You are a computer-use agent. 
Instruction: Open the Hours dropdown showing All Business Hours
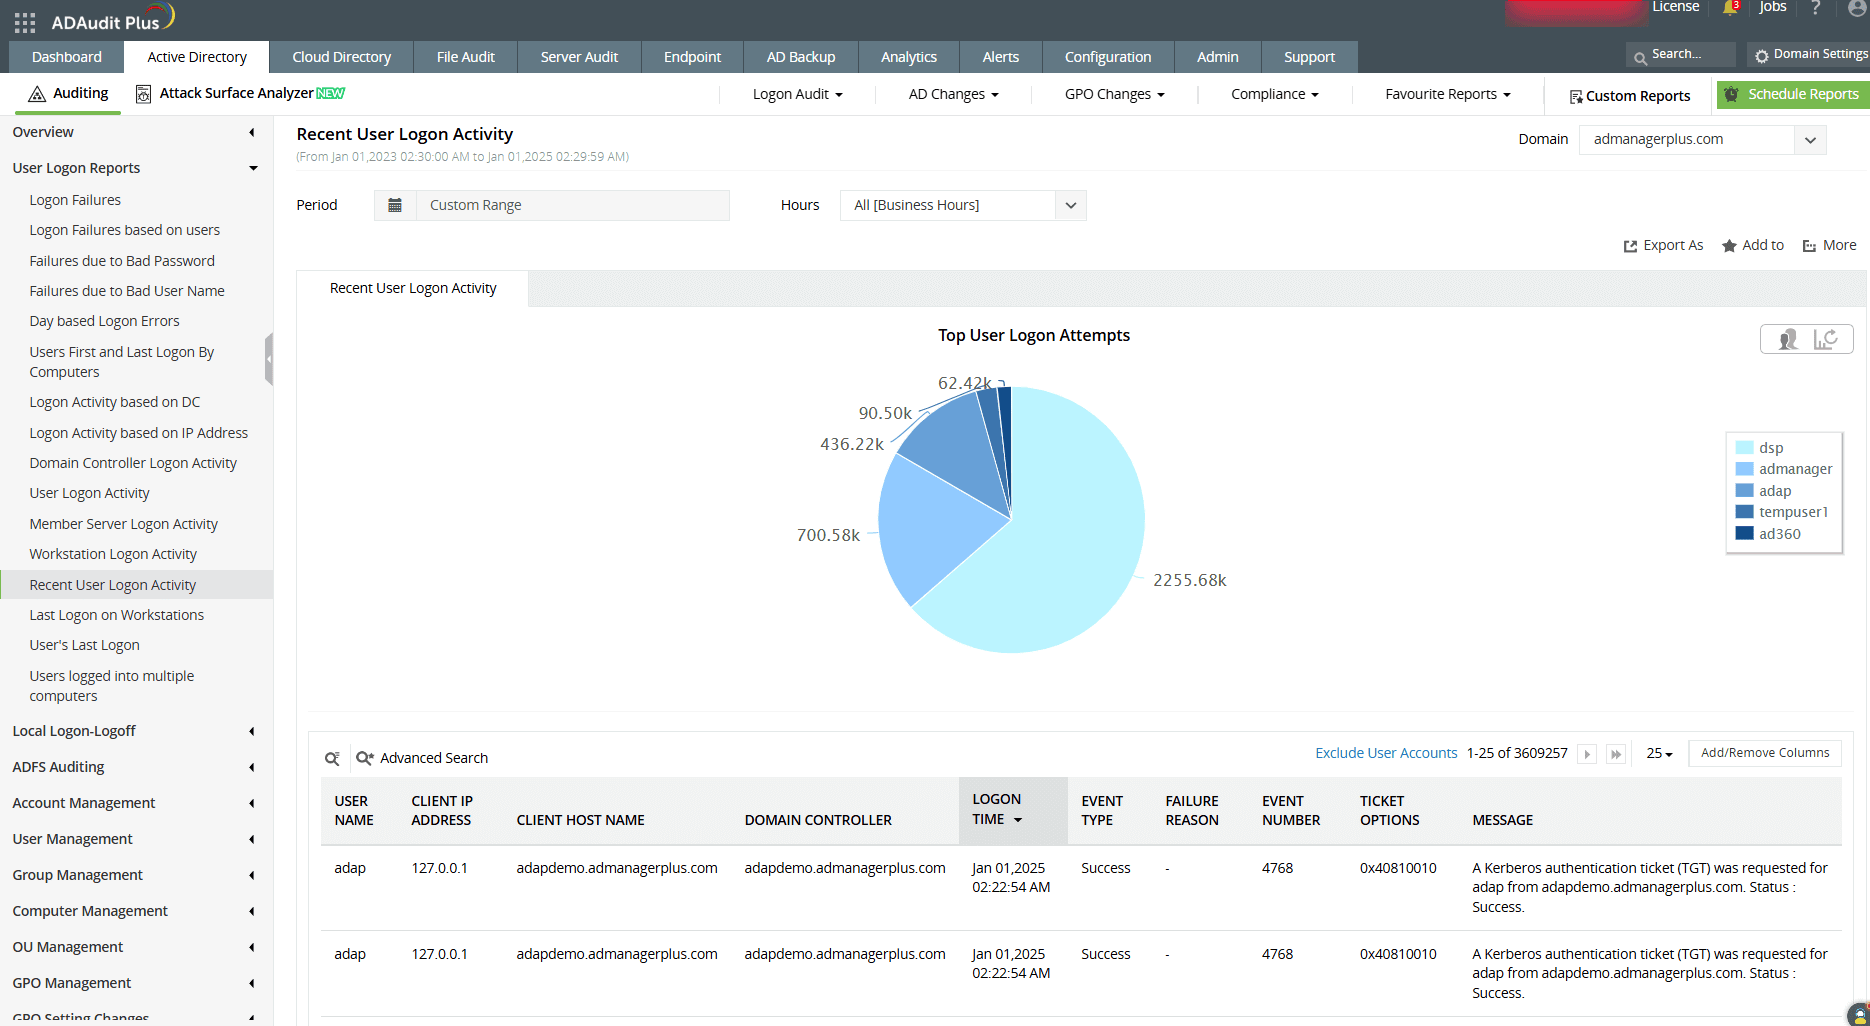pos(1069,205)
